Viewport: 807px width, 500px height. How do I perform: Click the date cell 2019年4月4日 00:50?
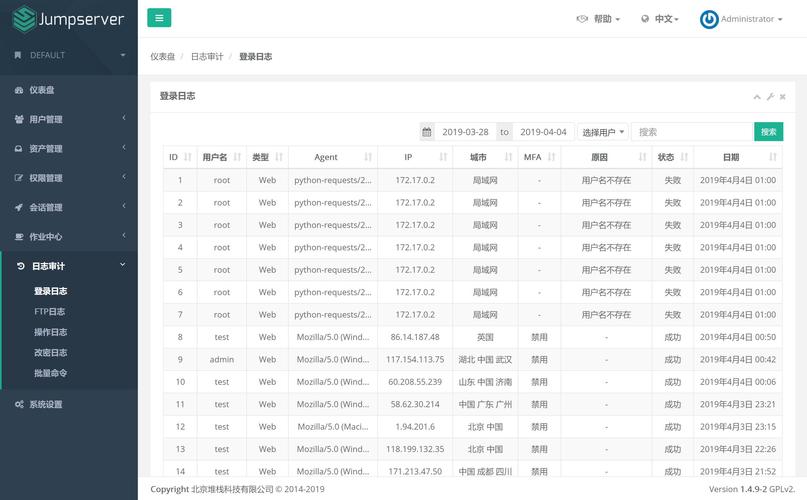[738, 337]
